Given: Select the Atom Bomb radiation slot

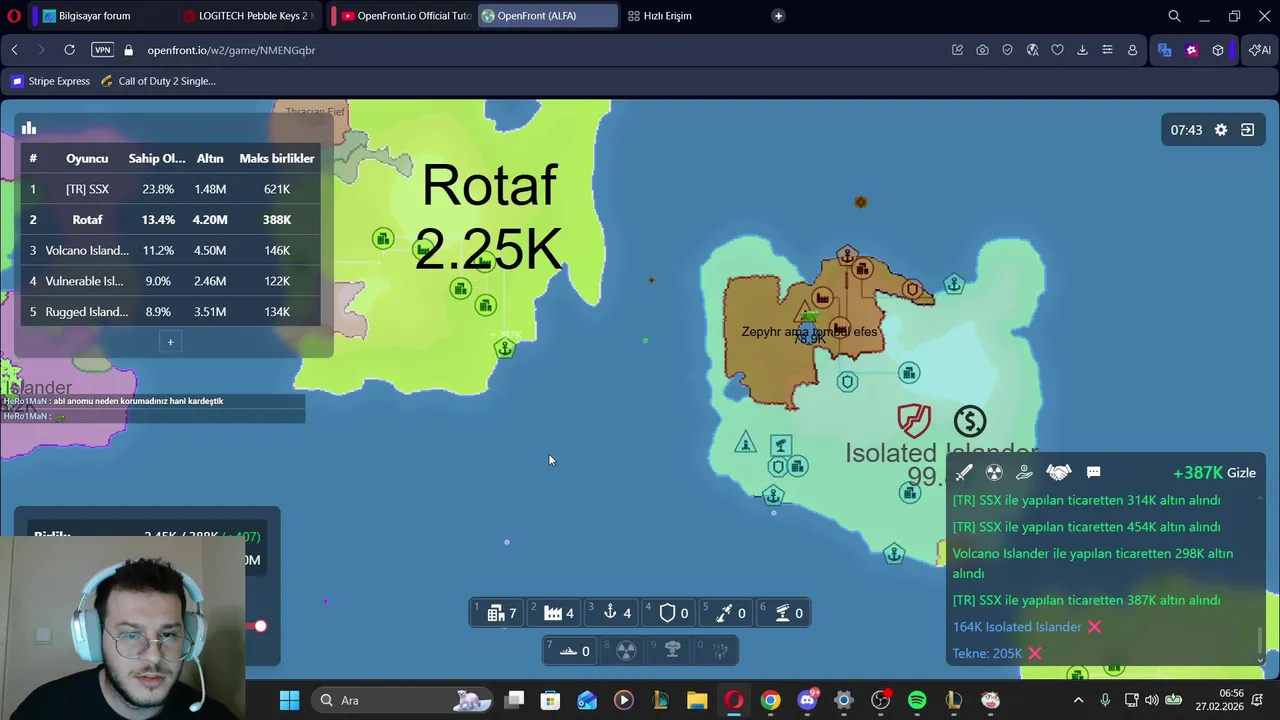Looking at the screenshot, I should click(626, 651).
